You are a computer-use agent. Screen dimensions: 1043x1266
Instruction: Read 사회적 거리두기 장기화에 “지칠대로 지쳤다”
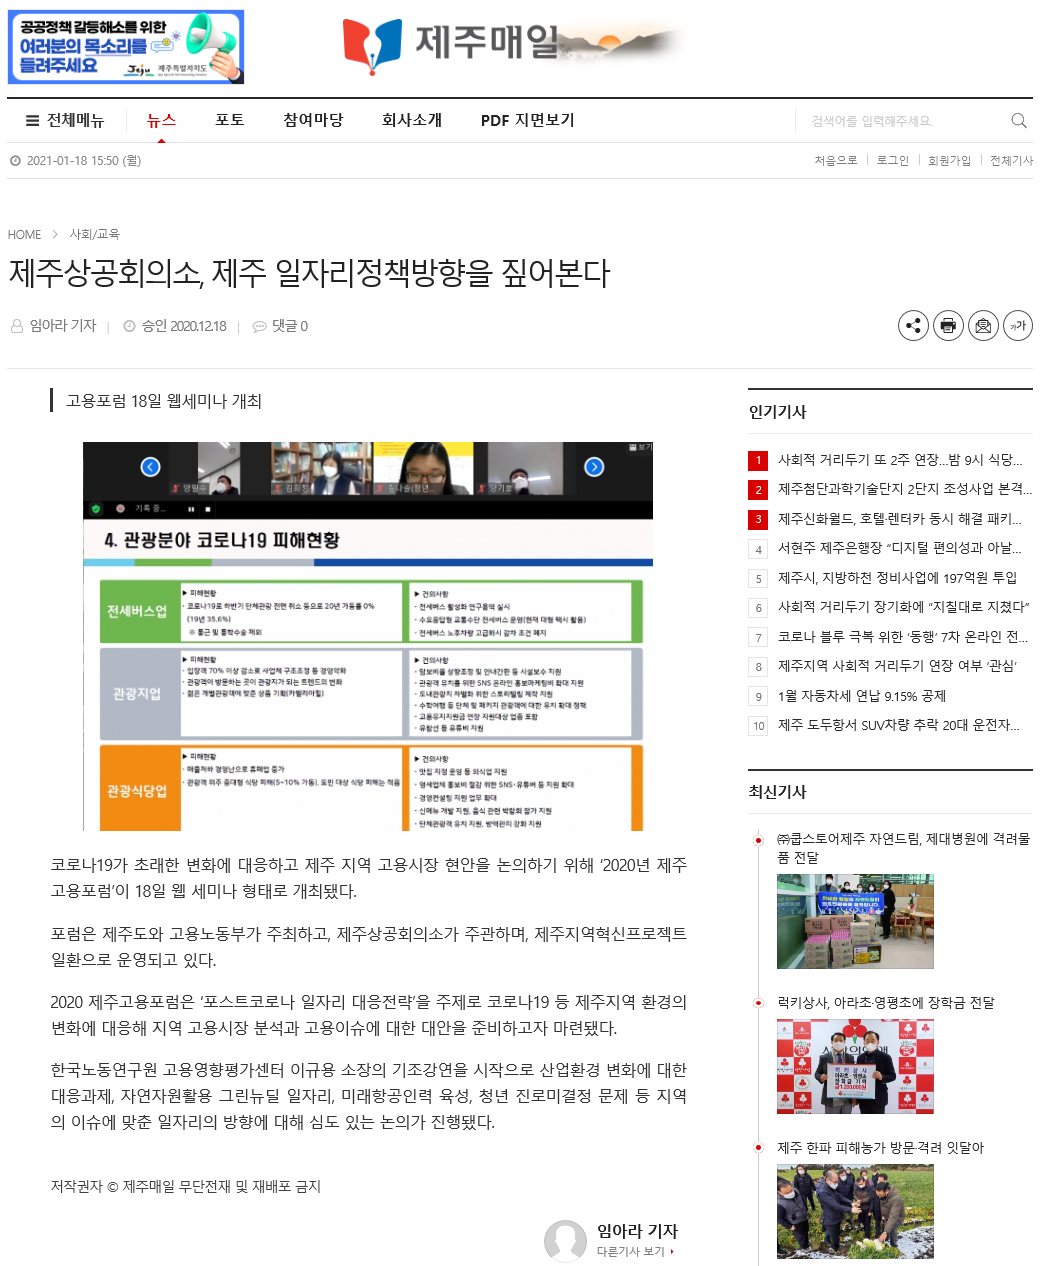pyautogui.click(x=904, y=607)
